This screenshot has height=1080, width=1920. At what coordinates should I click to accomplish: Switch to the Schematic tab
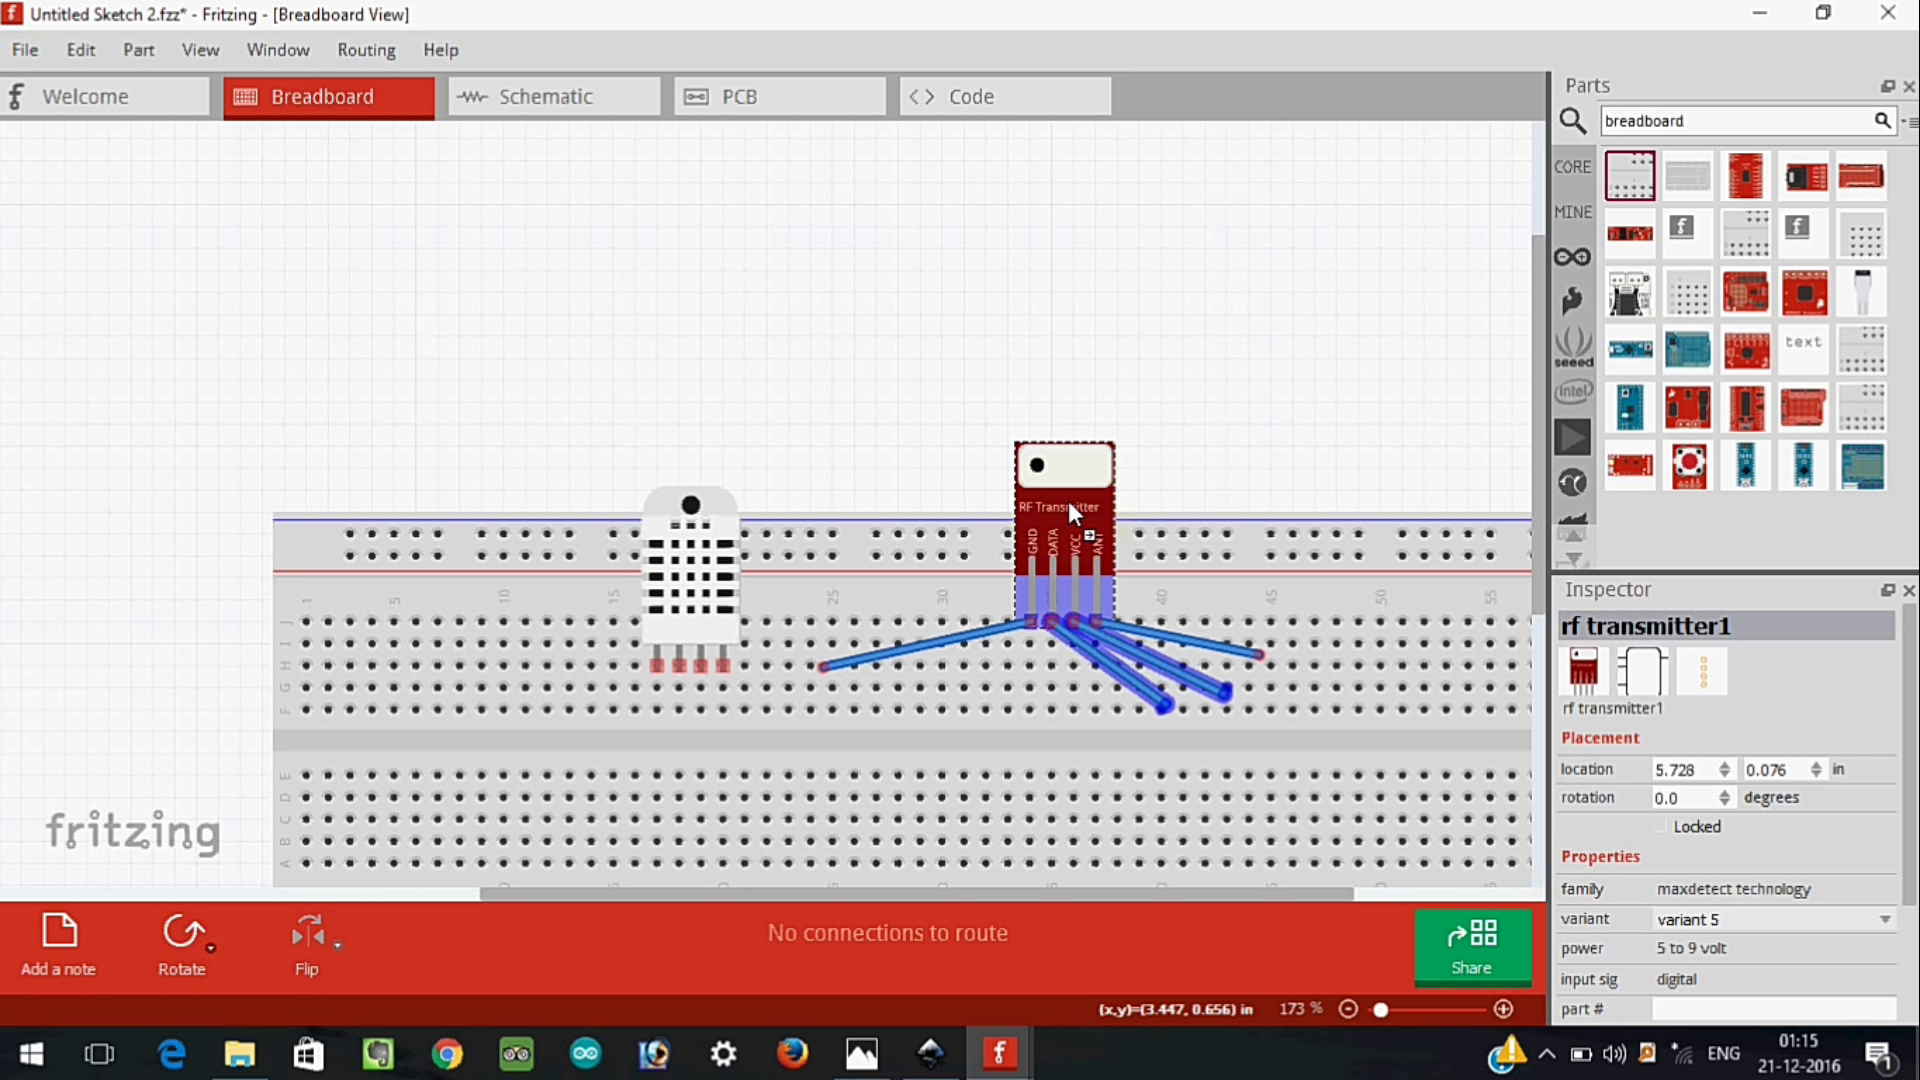pyautogui.click(x=553, y=96)
